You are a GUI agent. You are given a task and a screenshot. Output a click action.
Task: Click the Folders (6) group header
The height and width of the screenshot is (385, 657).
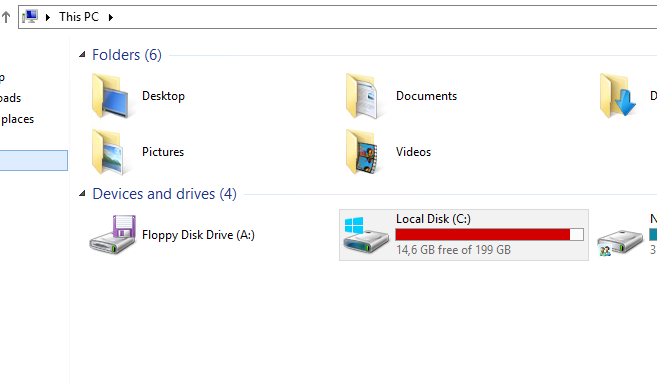(127, 55)
